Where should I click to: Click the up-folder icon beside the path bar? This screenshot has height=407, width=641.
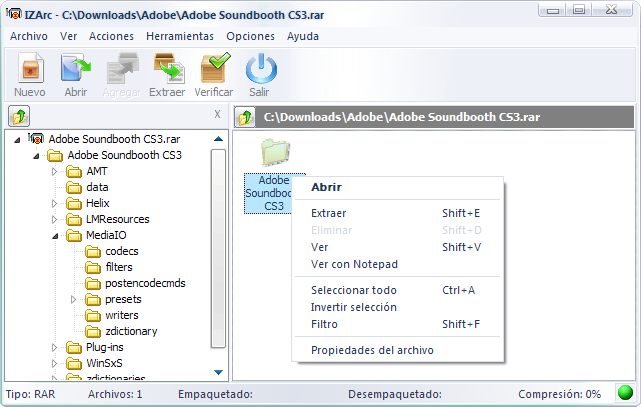tap(244, 117)
